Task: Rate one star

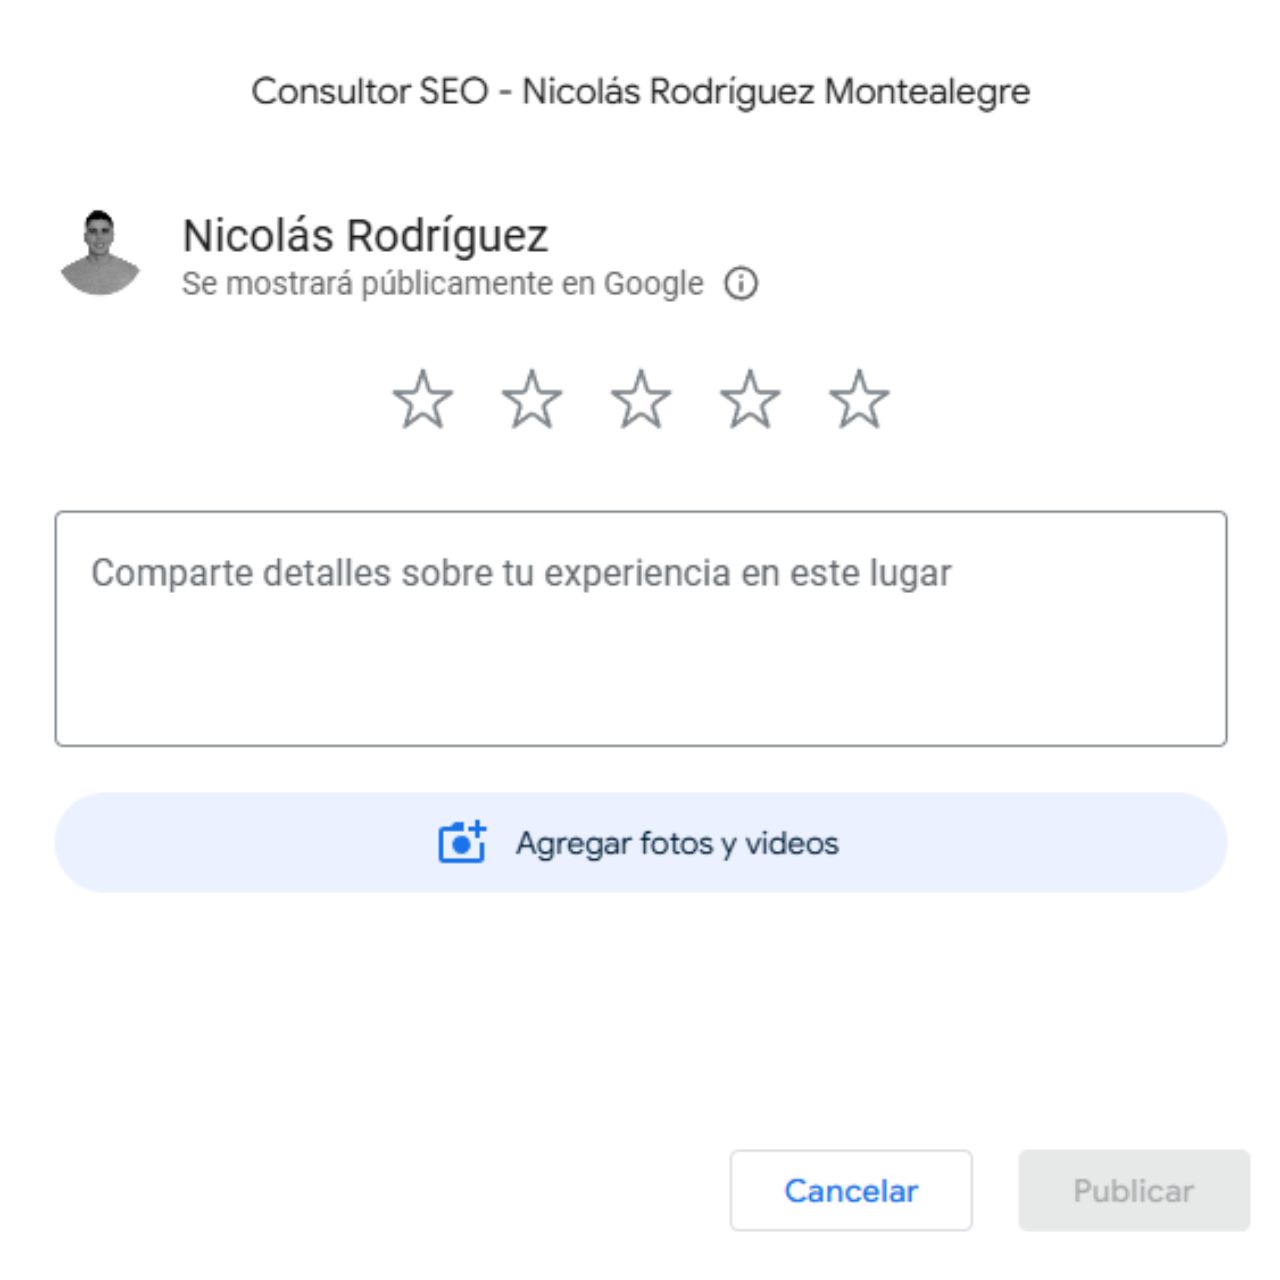Action: tap(422, 400)
